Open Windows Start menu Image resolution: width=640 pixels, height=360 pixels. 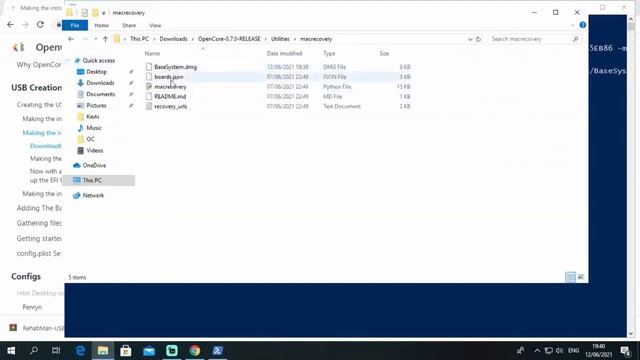tap(11, 351)
